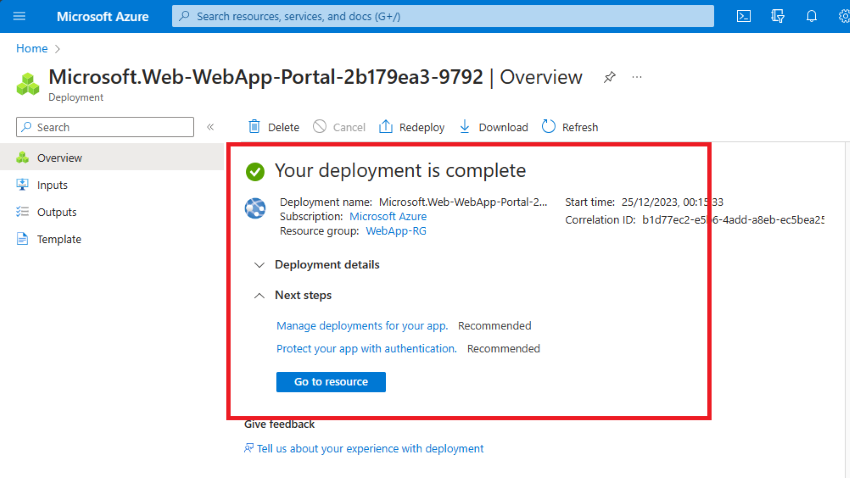Open Cloud Shell from the top bar
Image resolution: width=850 pixels, height=478 pixels.
click(744, 16)
